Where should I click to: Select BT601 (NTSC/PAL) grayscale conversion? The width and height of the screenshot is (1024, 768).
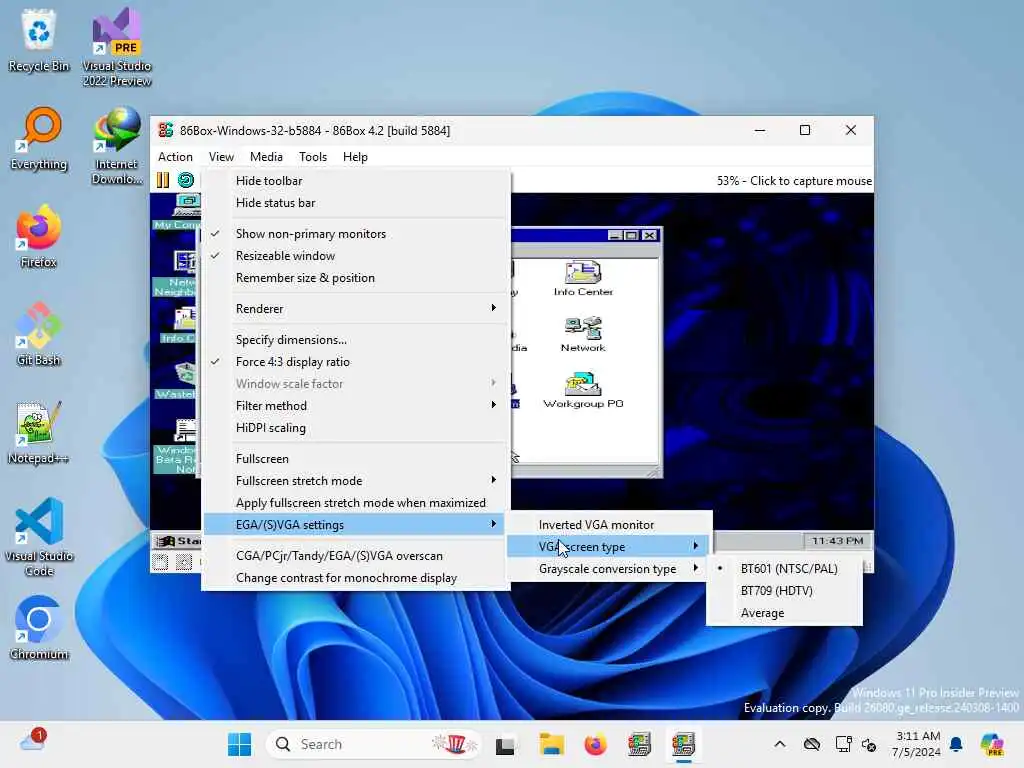click(x=784, y=569)
